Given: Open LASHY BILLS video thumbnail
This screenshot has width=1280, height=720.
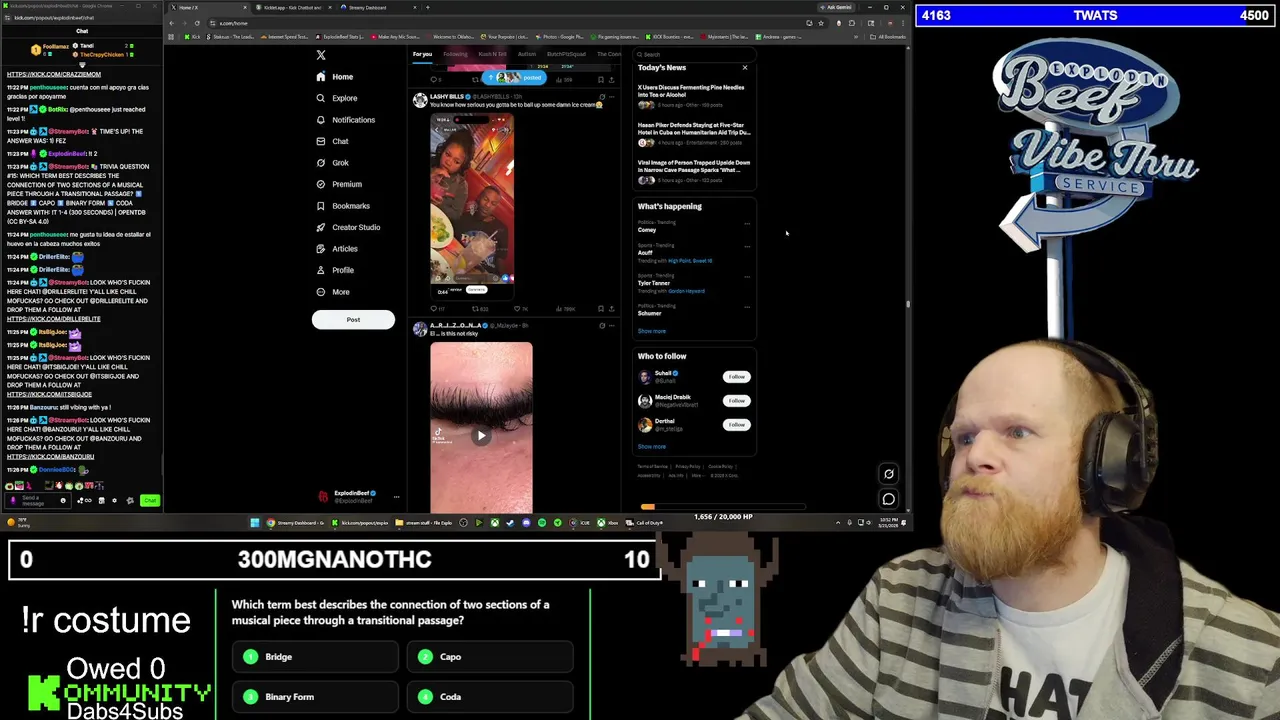Looking at the screenshot, I should pyautogui.click(x=472, y=205).
